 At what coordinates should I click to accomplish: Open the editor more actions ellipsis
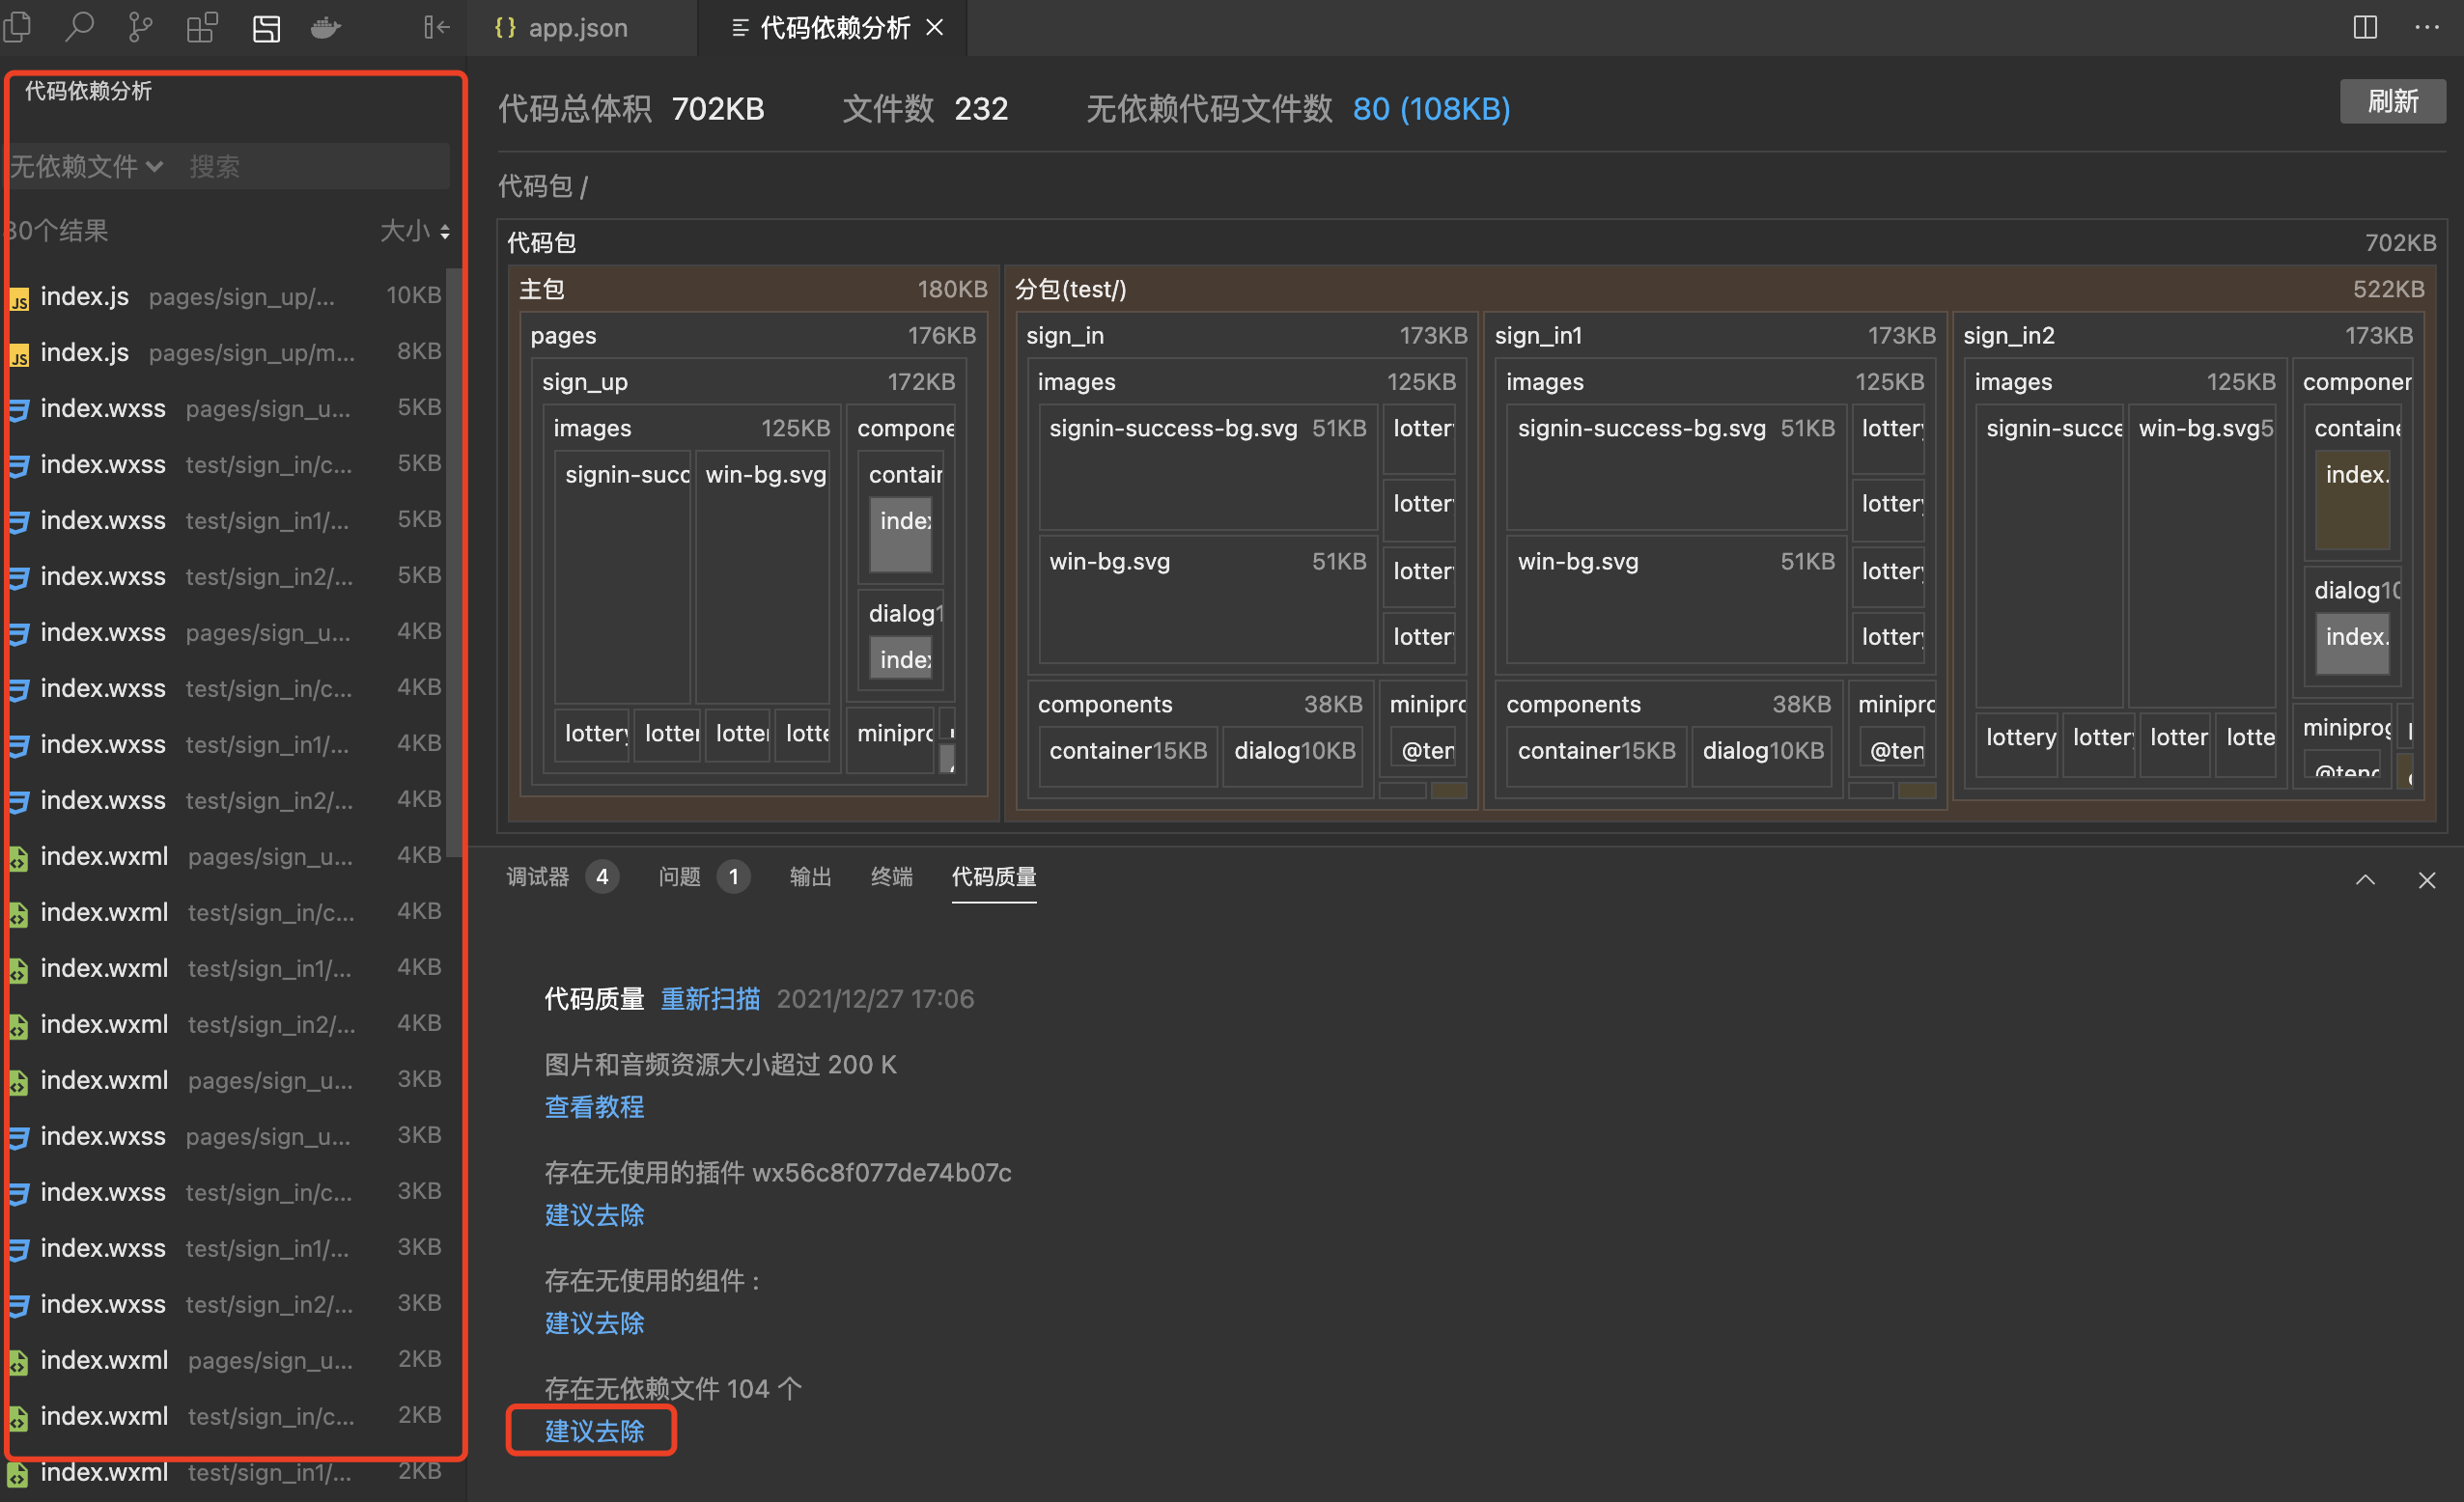click(x=2427, y=27)
